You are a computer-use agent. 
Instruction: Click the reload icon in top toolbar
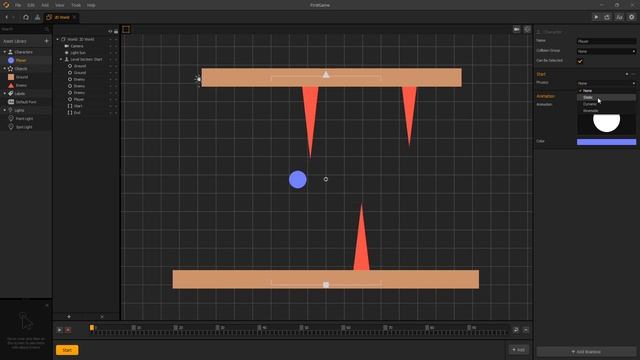[607, 17]
